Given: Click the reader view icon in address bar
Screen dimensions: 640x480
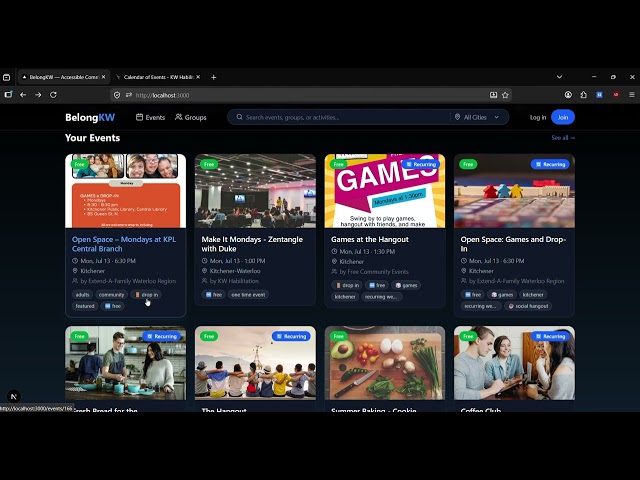Looking at the screenshot, I should tap(493, 95).
